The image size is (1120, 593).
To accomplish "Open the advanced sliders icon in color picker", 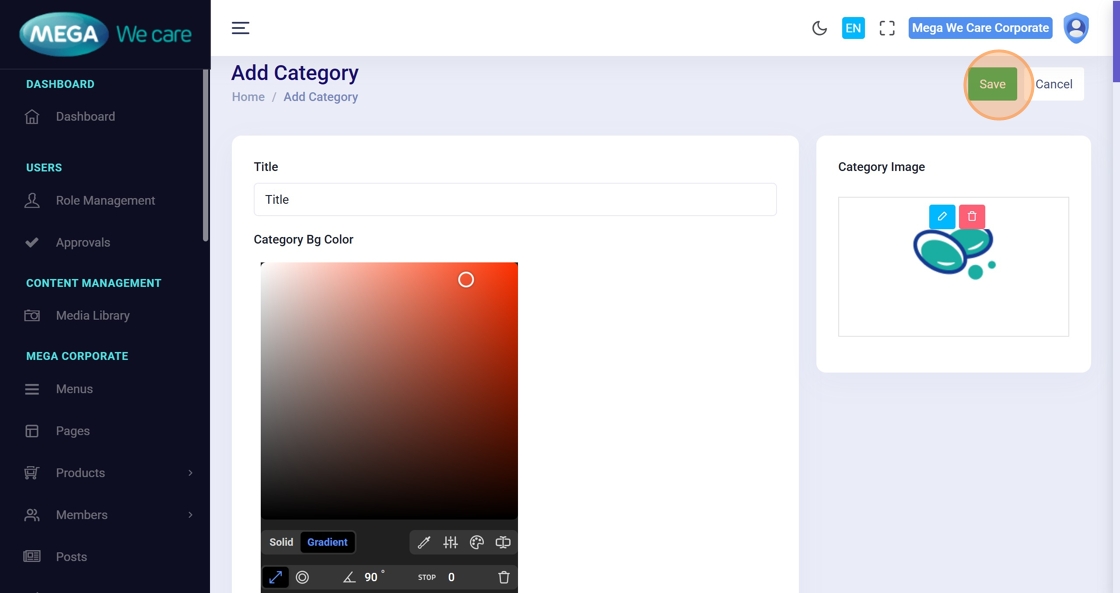I will coord(450,542).
